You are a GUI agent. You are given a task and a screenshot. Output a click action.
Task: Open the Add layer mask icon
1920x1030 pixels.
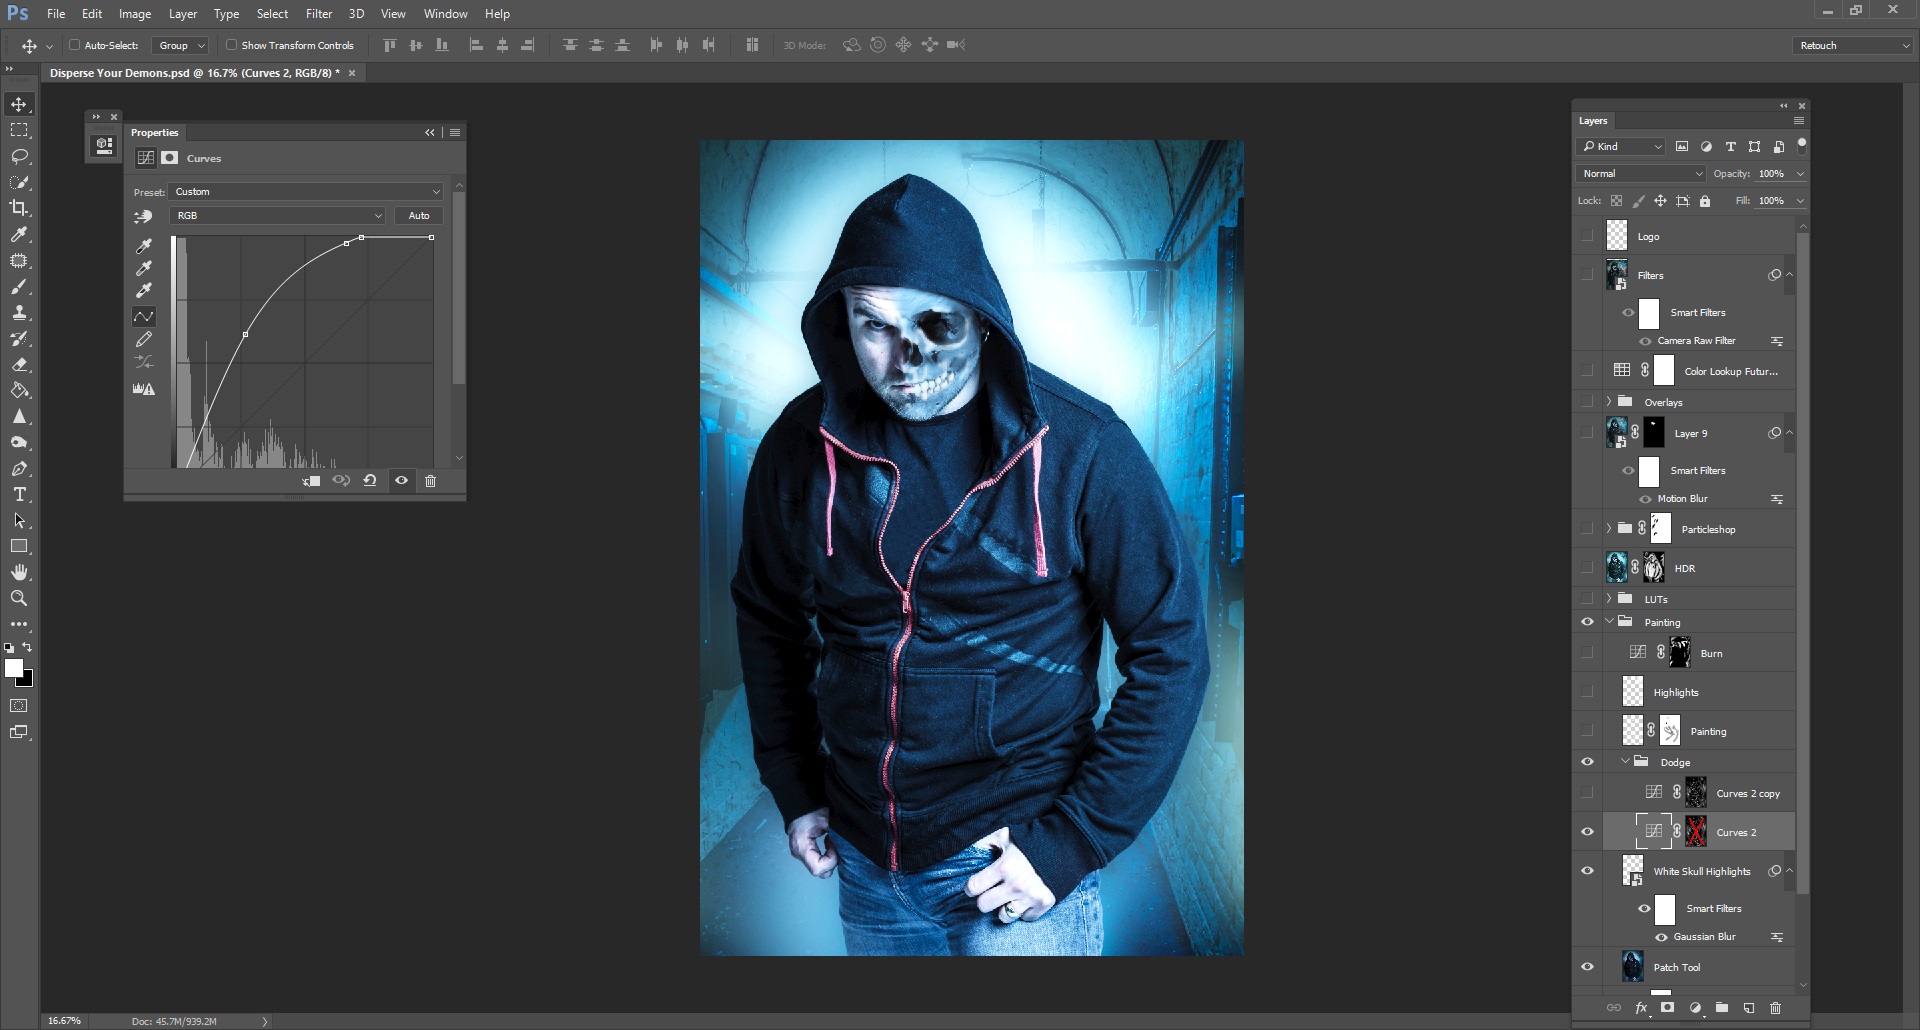[1667, 1008]
